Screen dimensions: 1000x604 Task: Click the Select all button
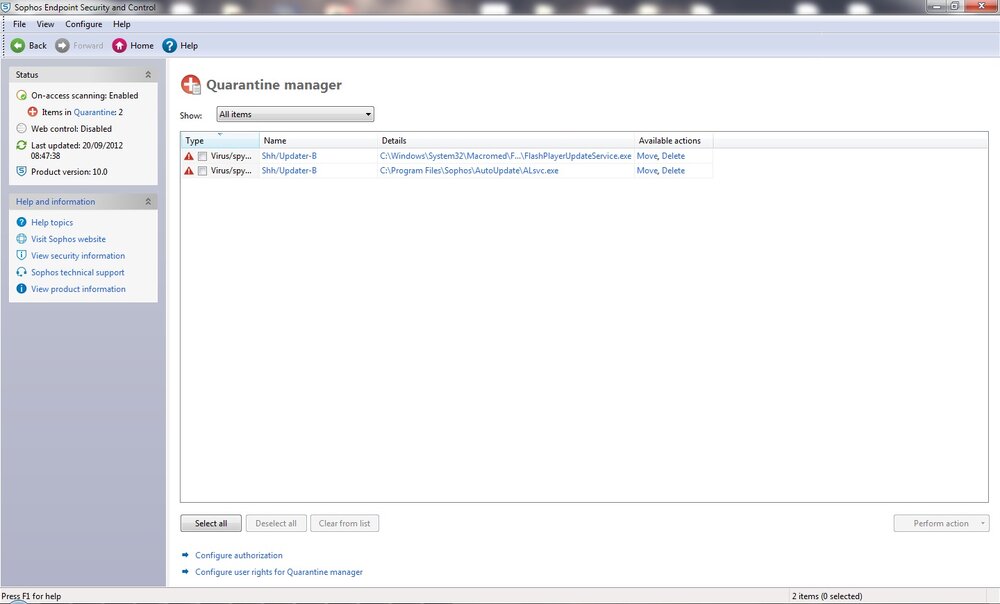tap(211, 523)
